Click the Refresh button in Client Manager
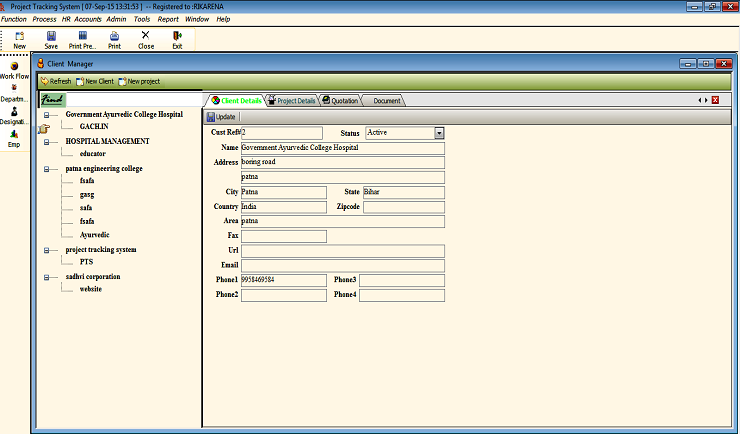 (55, 81)
